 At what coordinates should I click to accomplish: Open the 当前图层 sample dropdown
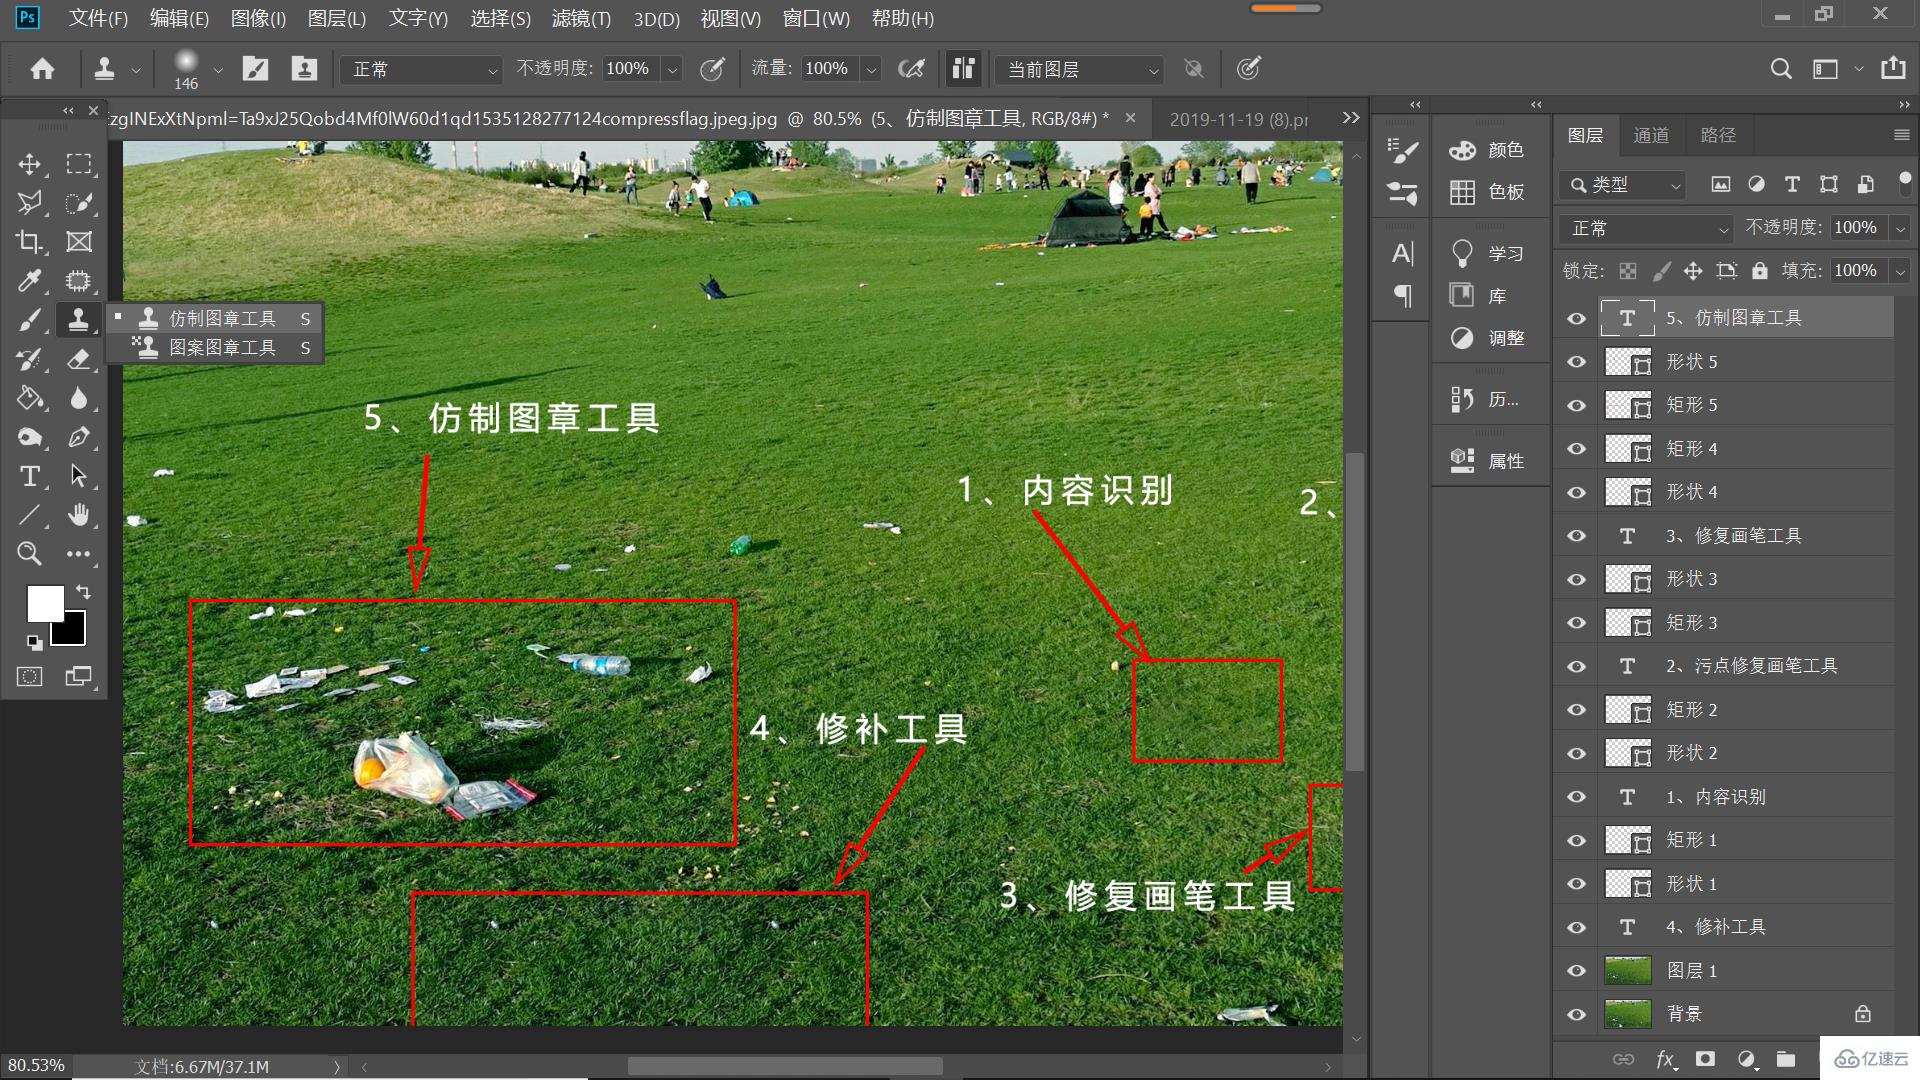coord(1079,69)
